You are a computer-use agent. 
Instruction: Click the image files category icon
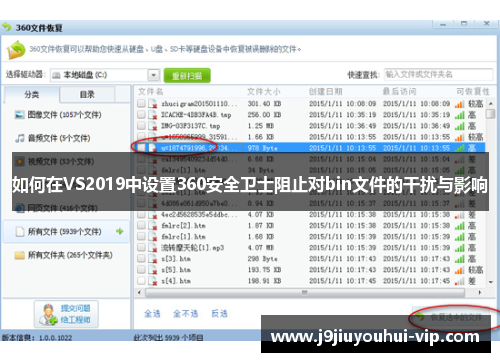(20, 115)
